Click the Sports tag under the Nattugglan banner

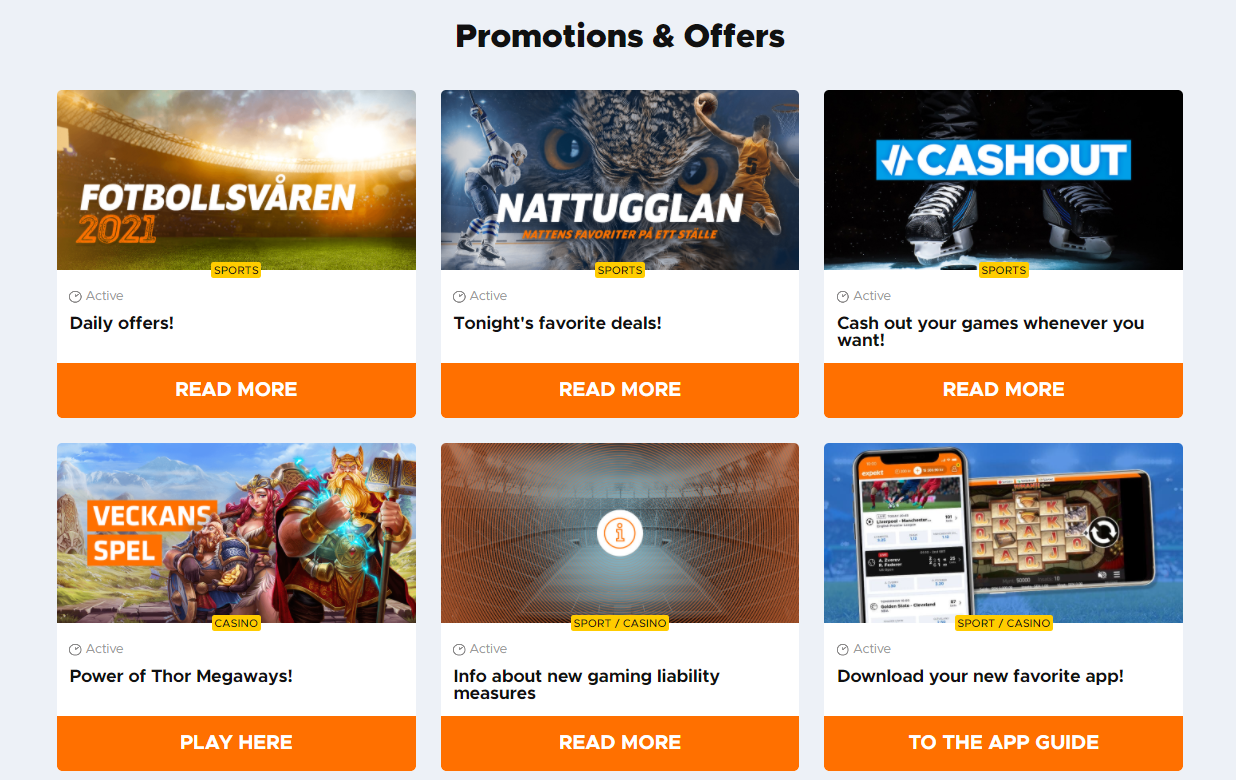click(x=620, y=270)
